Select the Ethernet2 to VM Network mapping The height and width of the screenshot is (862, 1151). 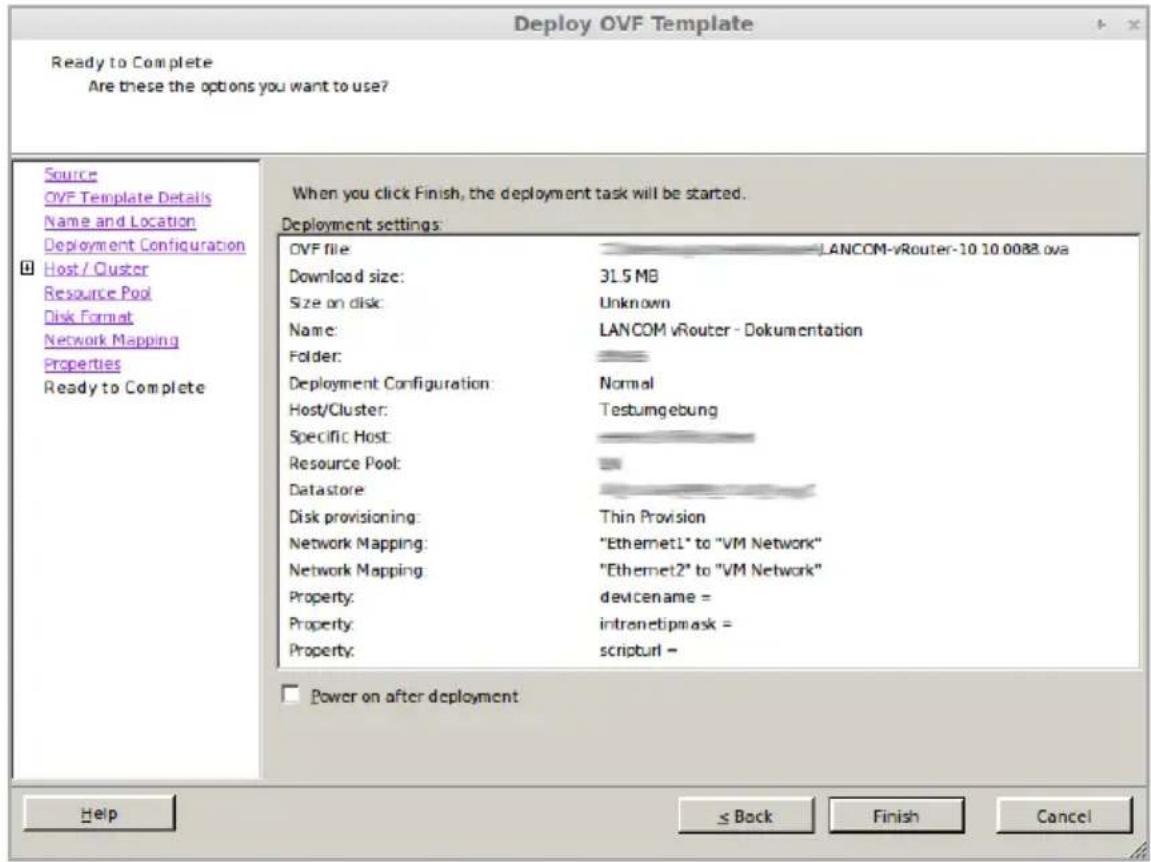pyautogui.click(x=710, y=571)
